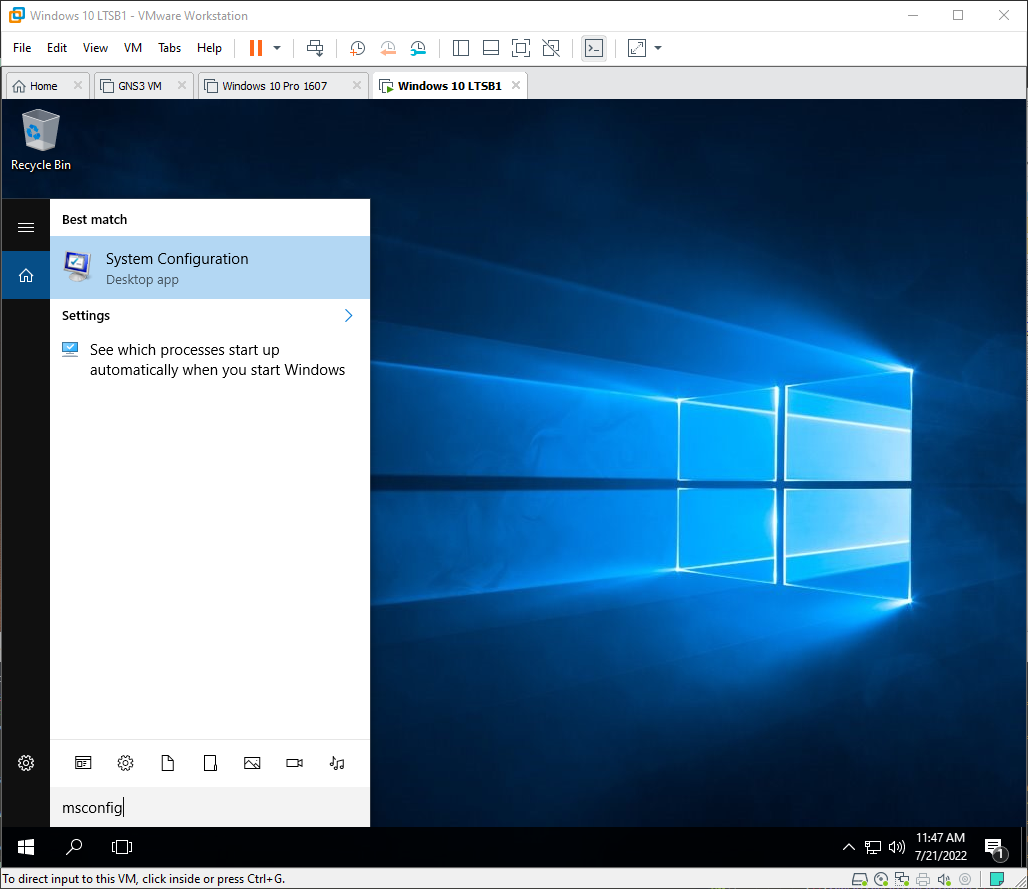
Task: Expand the search hamburger menu
Action: (x=26, y=227)
